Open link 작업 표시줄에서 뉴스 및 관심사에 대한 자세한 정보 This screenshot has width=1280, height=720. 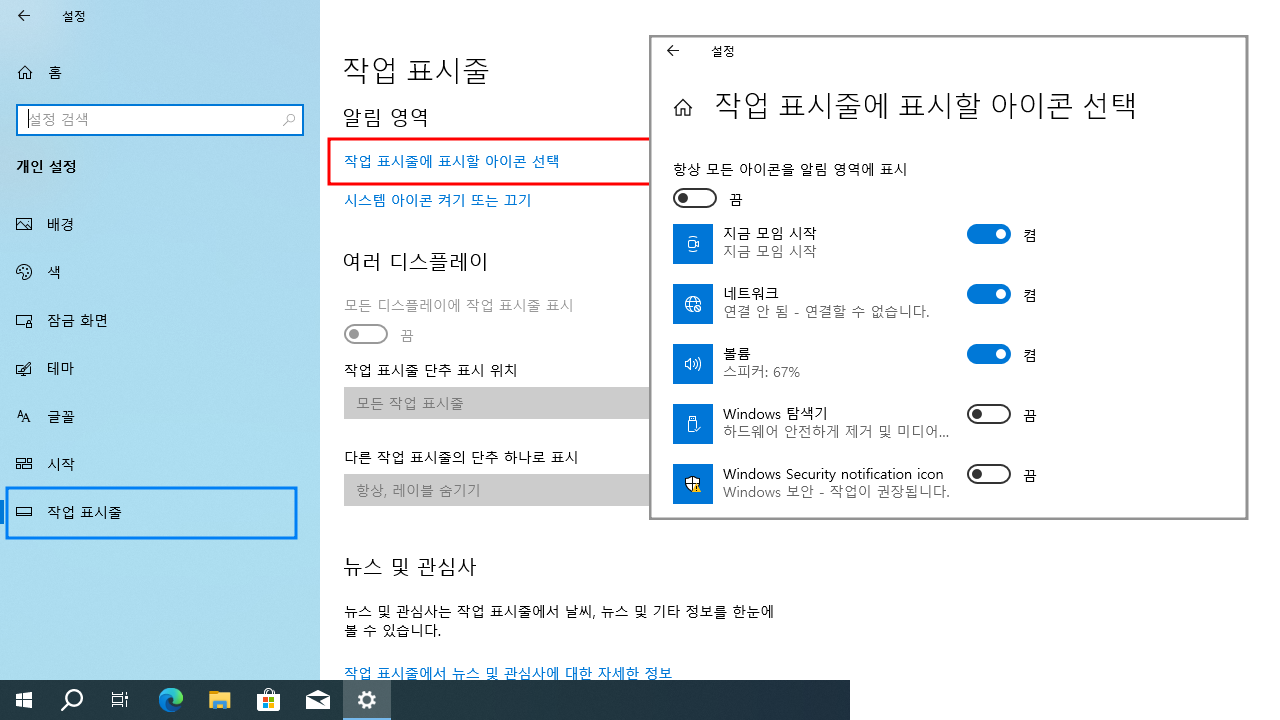pos(507,673)
